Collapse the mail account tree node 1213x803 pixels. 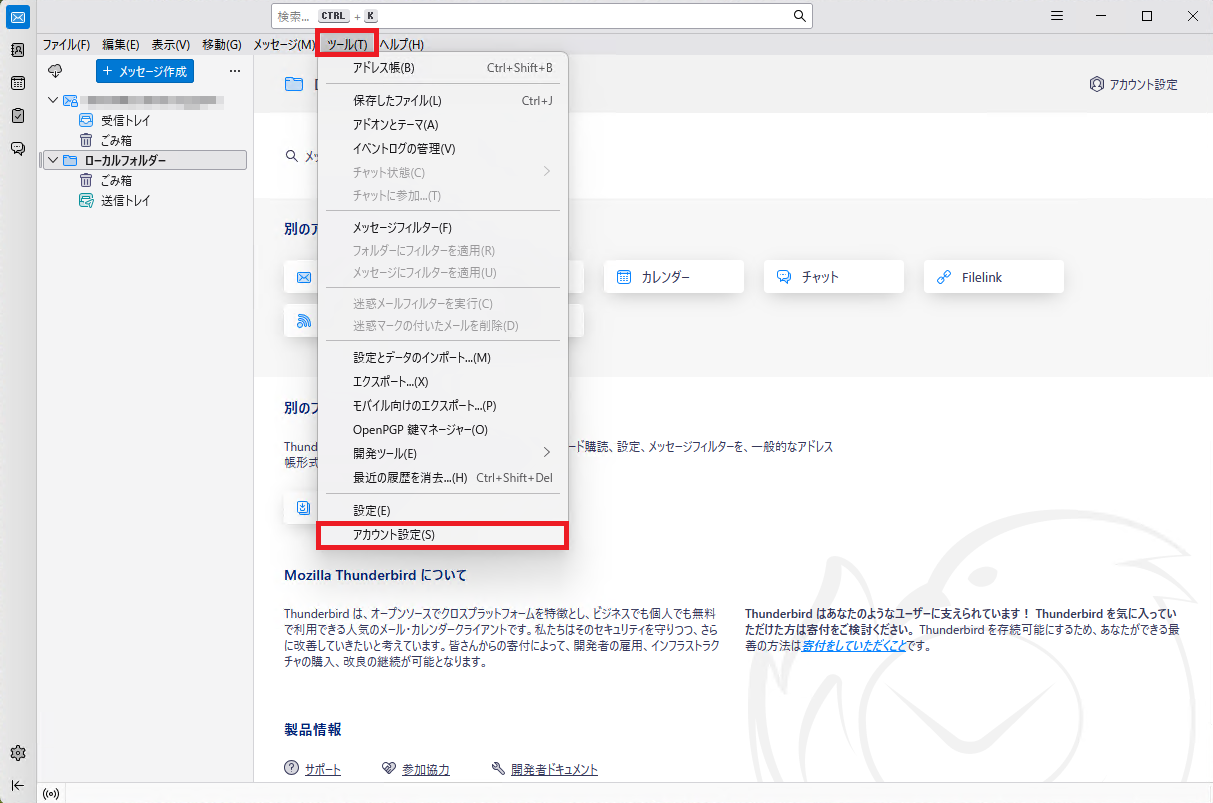pyautogui.click(x=53, y=100)
